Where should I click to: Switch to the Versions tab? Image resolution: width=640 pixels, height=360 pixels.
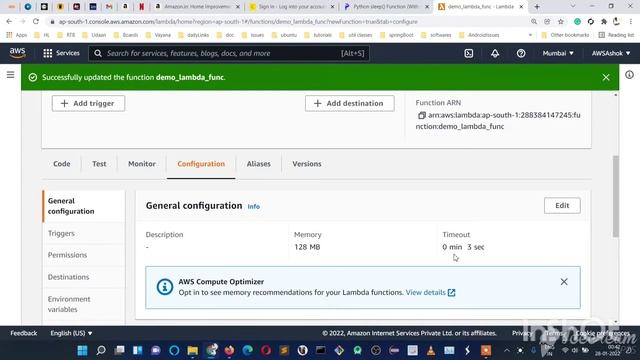click(x=307, y=164)
